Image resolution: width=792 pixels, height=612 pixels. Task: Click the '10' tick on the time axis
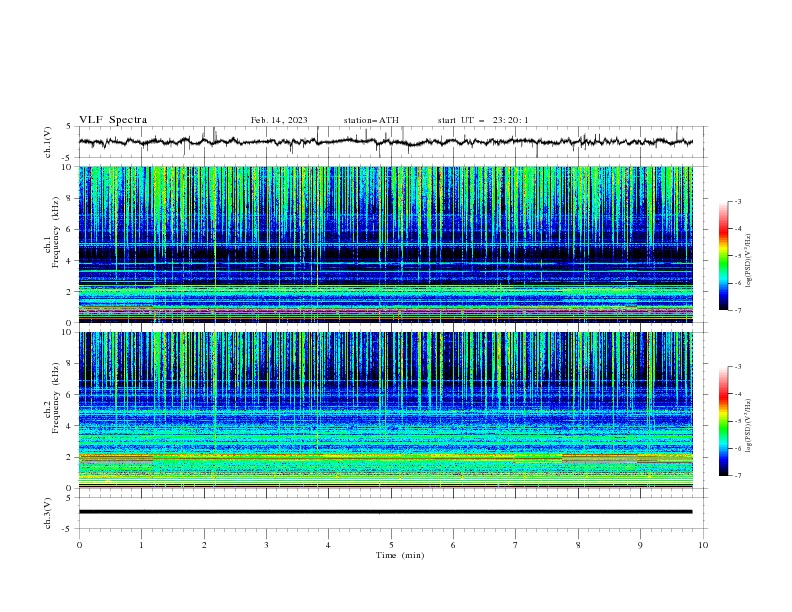click(703, 545)
